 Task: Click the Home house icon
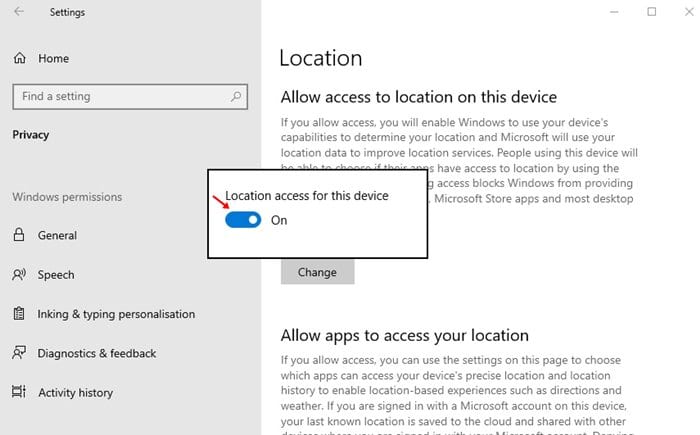coord(19,59)
